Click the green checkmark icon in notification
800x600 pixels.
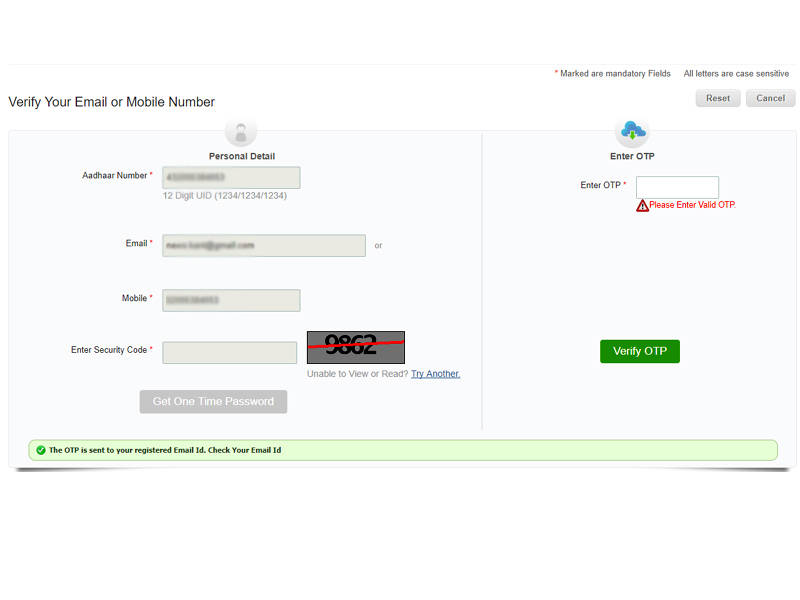click(40, 450)
